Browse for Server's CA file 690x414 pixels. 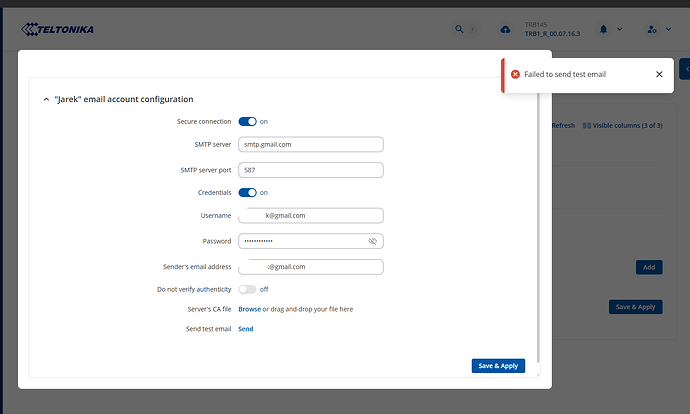click(x=249, y=309)
